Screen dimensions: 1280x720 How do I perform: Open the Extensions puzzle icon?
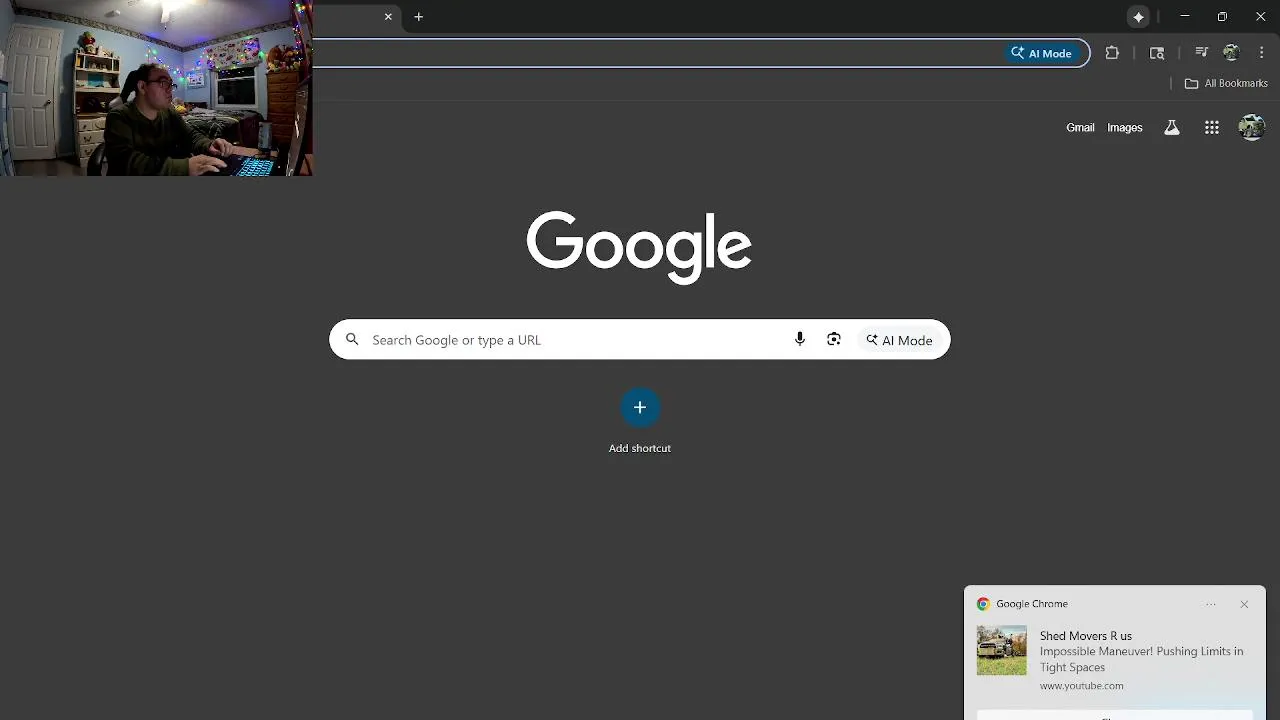click(x=1112, y=53)
